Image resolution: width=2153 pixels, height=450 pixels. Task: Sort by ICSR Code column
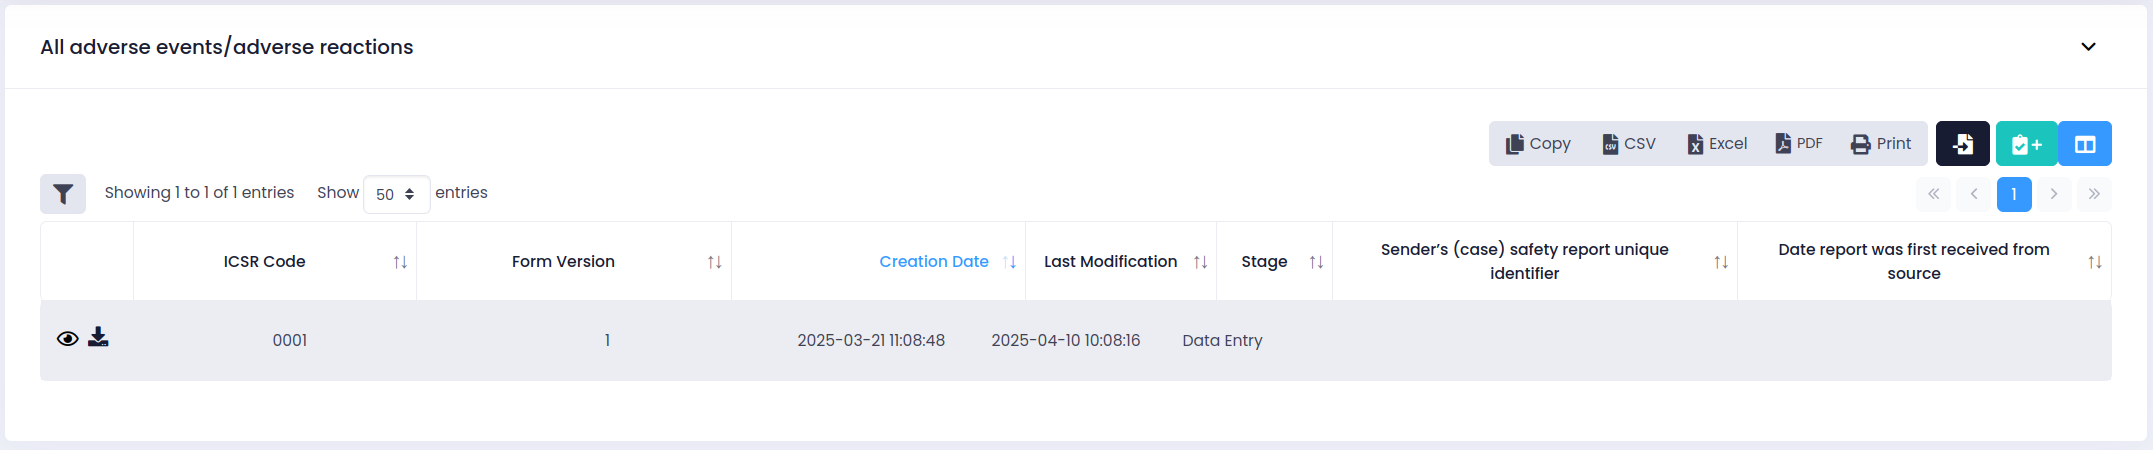[x=265, y=262]
